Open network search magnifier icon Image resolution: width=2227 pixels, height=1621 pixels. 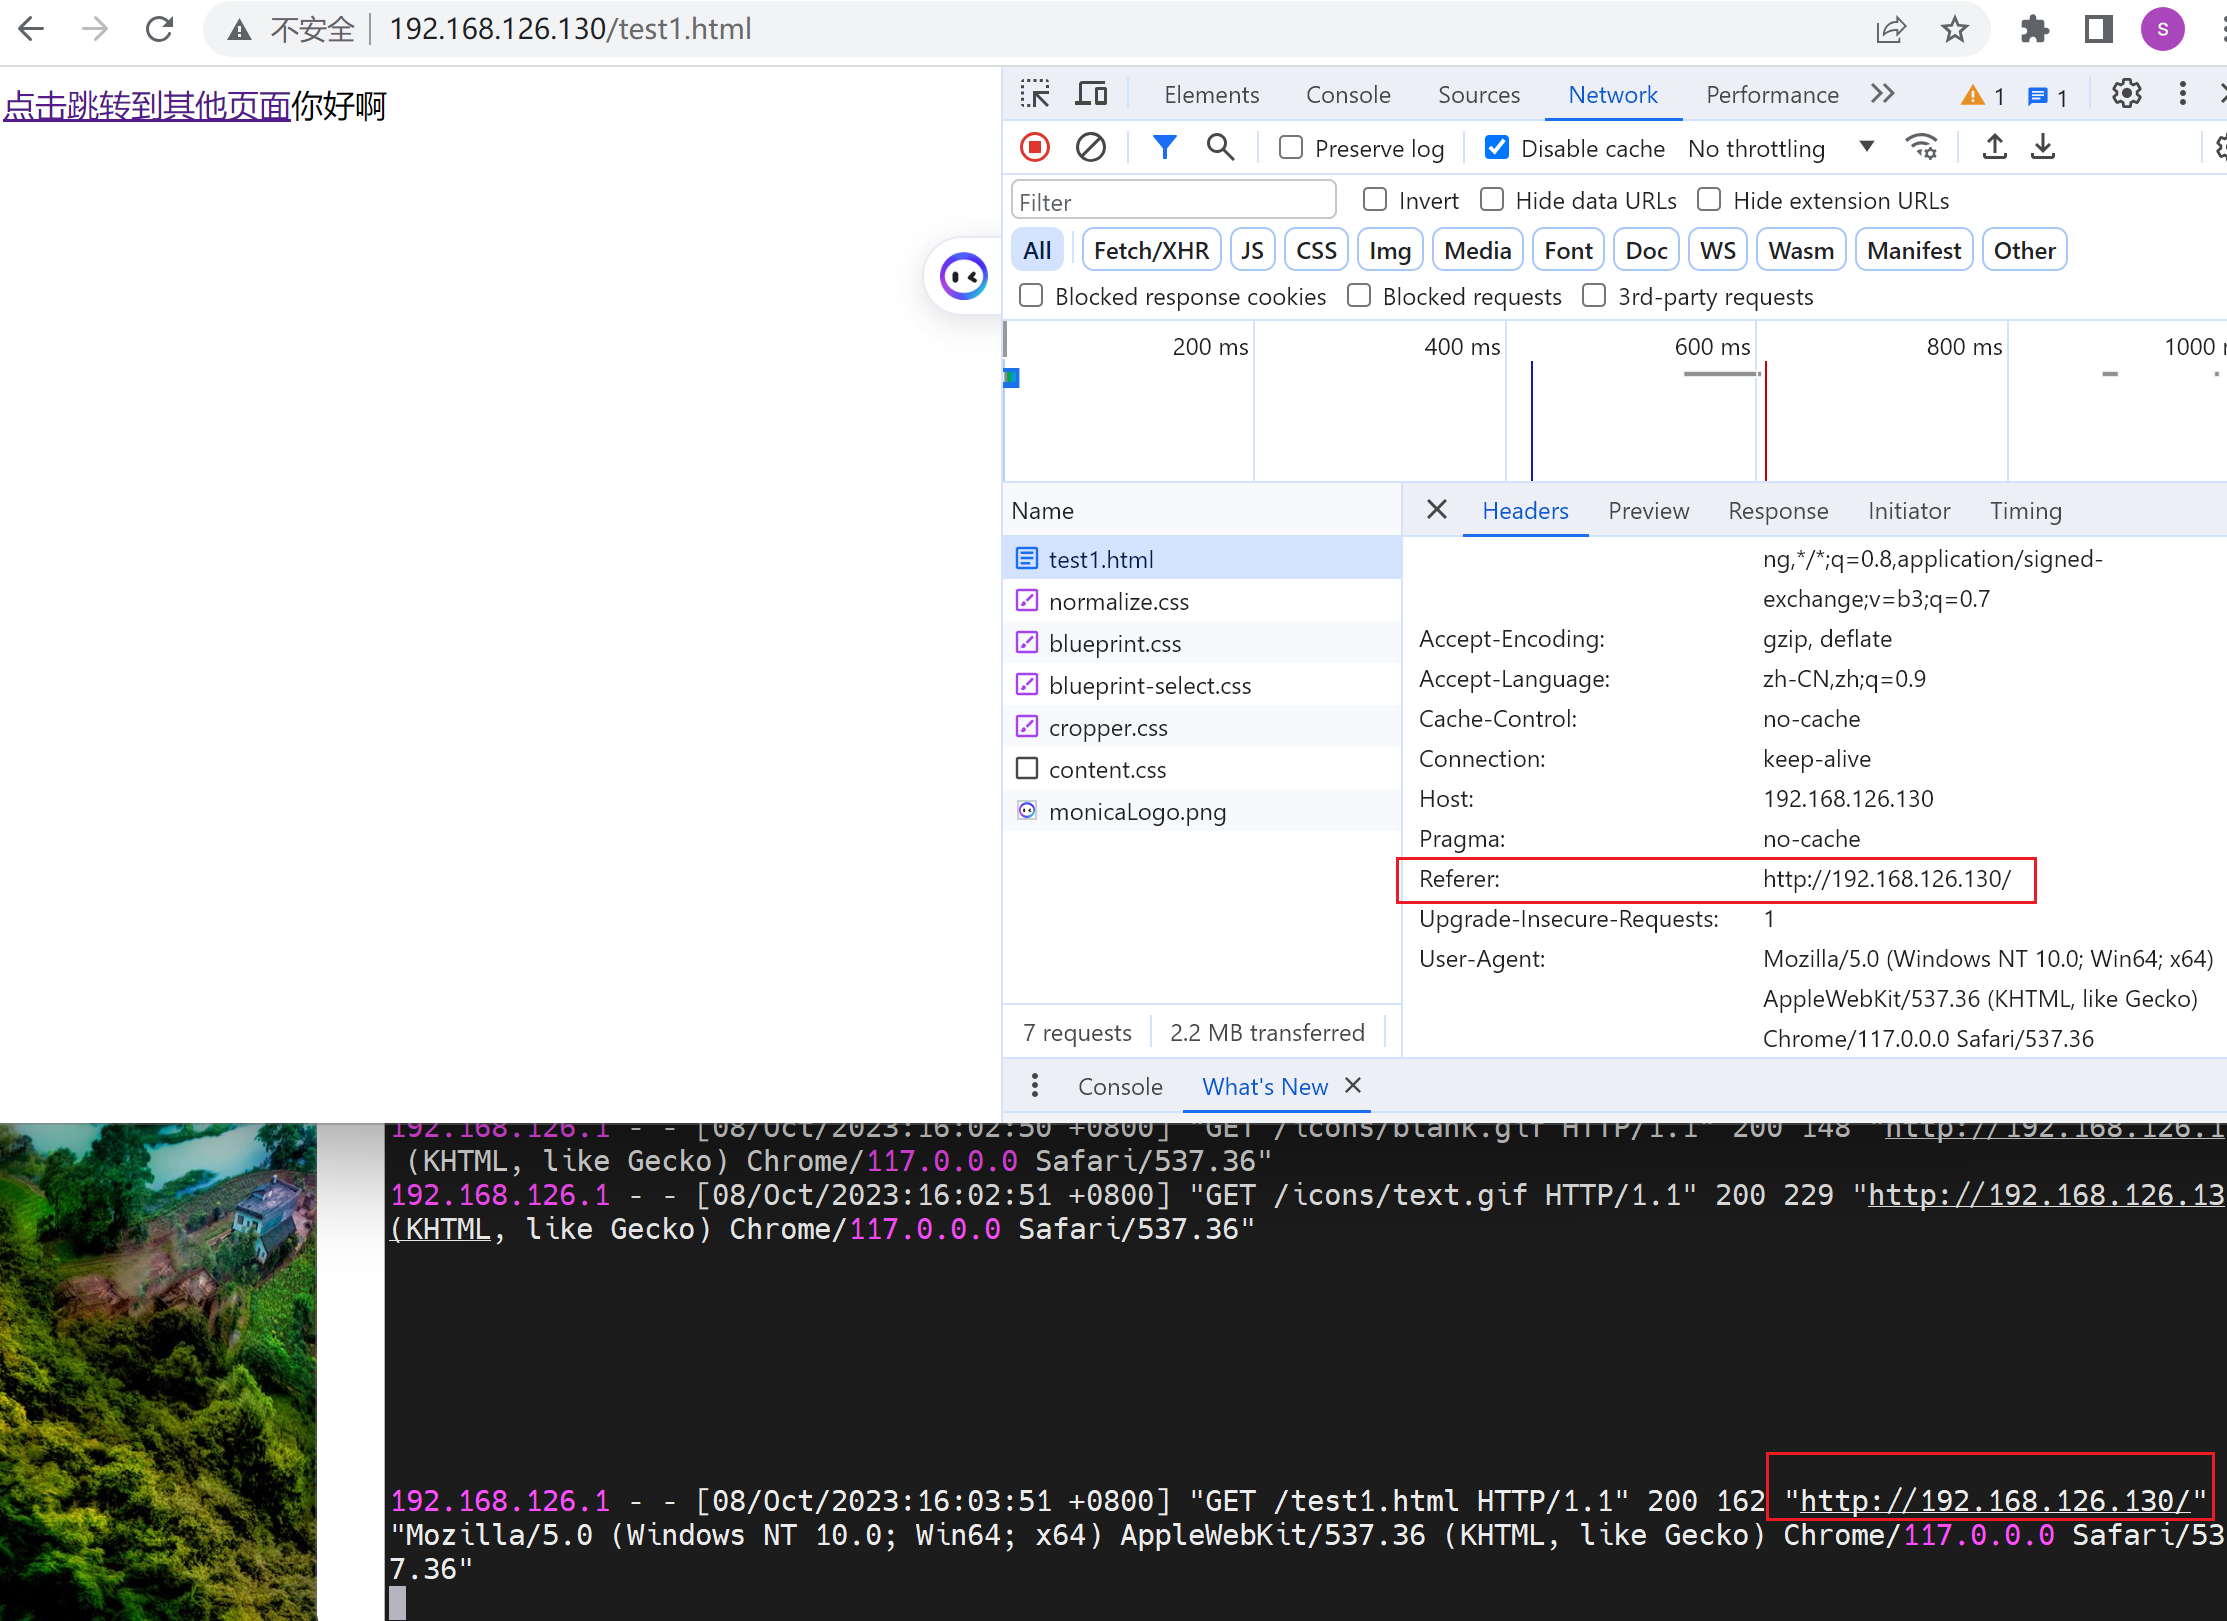pos(1220,148)
